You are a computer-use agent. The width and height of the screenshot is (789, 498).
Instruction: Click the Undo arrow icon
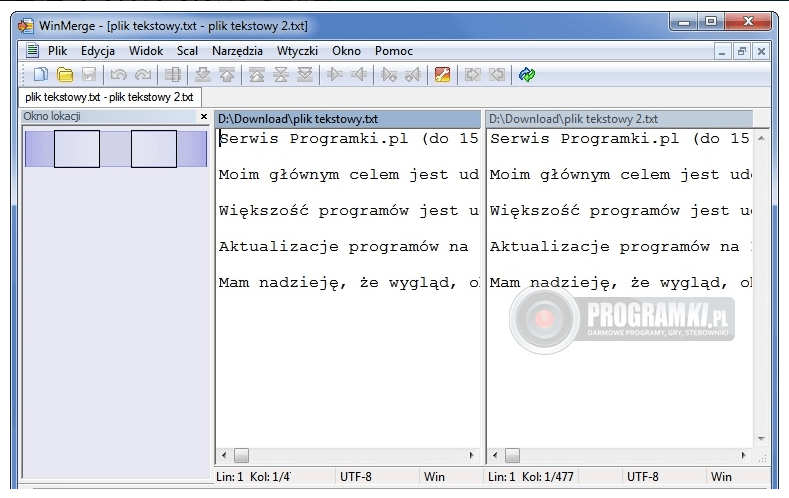point(119,75)
